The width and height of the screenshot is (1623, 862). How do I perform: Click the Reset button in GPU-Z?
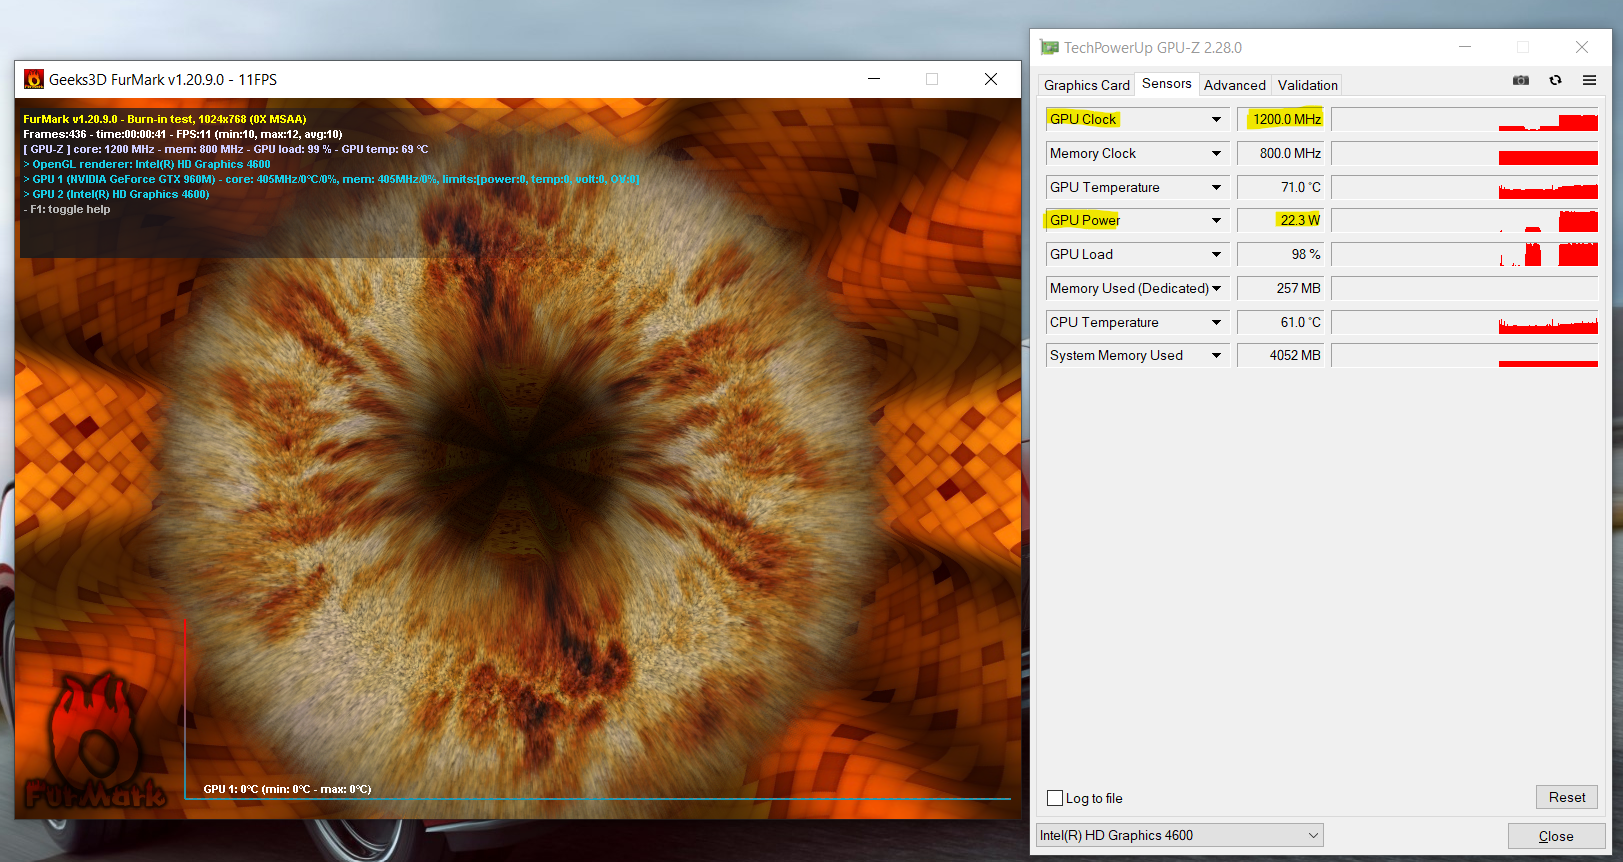coord(1567,797)
